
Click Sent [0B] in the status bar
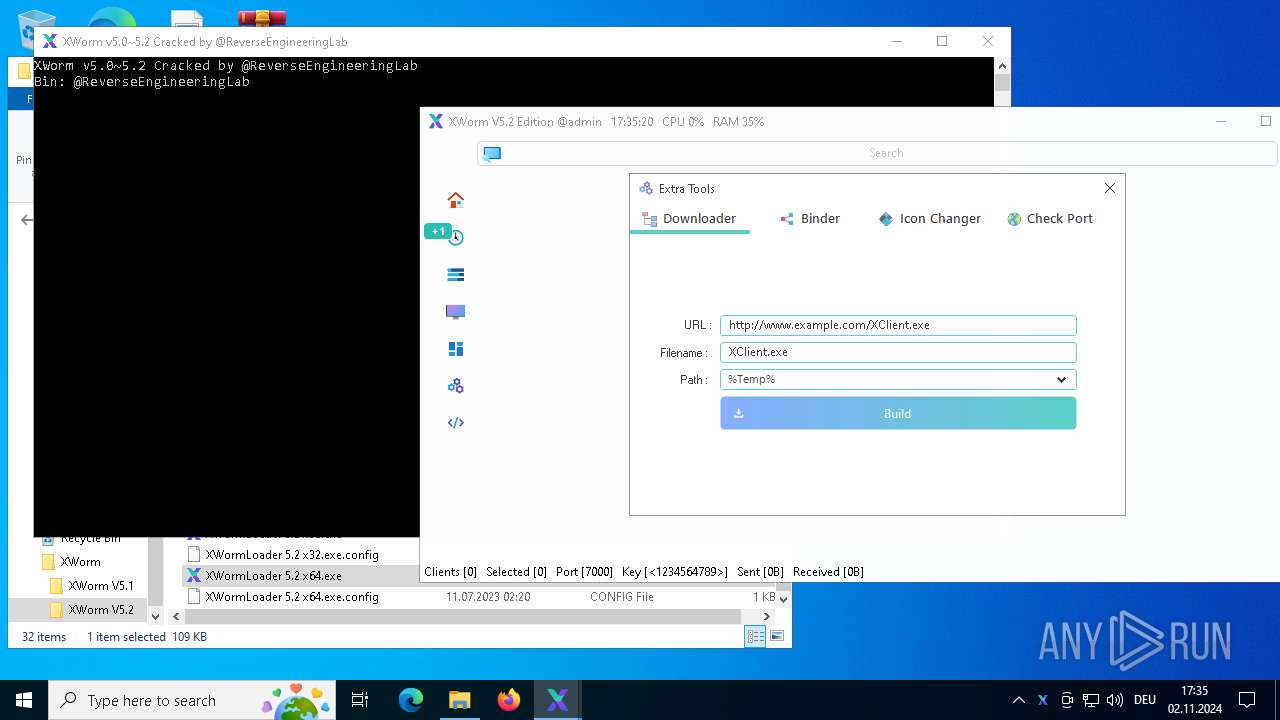[760, 572]
